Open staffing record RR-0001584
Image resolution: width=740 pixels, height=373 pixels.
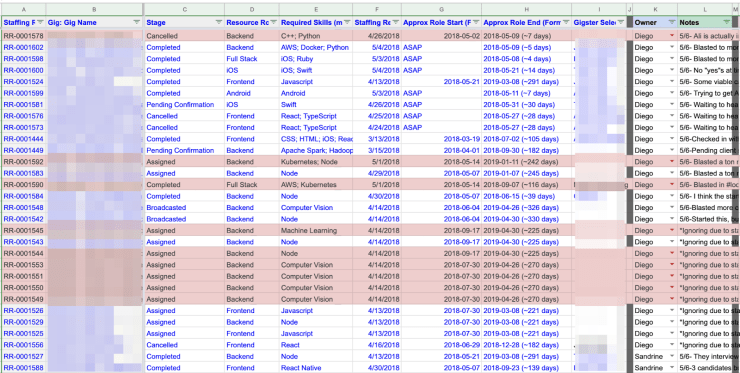pyautogui.click(x=24, y=196)
